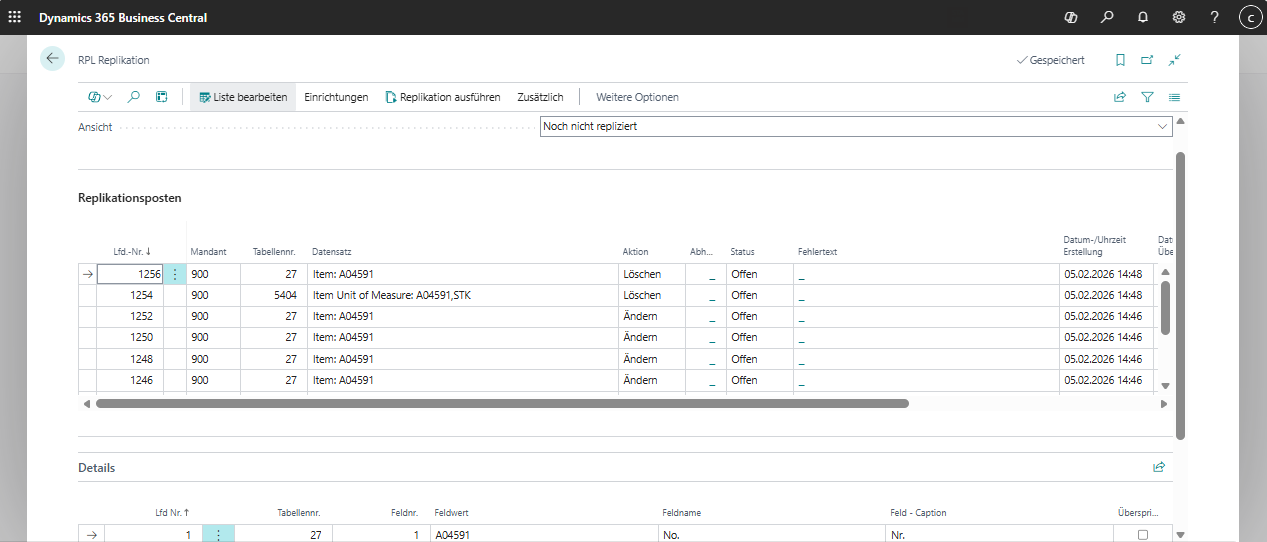The image size is (1267, 542).
Task: Open row options for entry 1256
Action: click(x=175, y=274)
